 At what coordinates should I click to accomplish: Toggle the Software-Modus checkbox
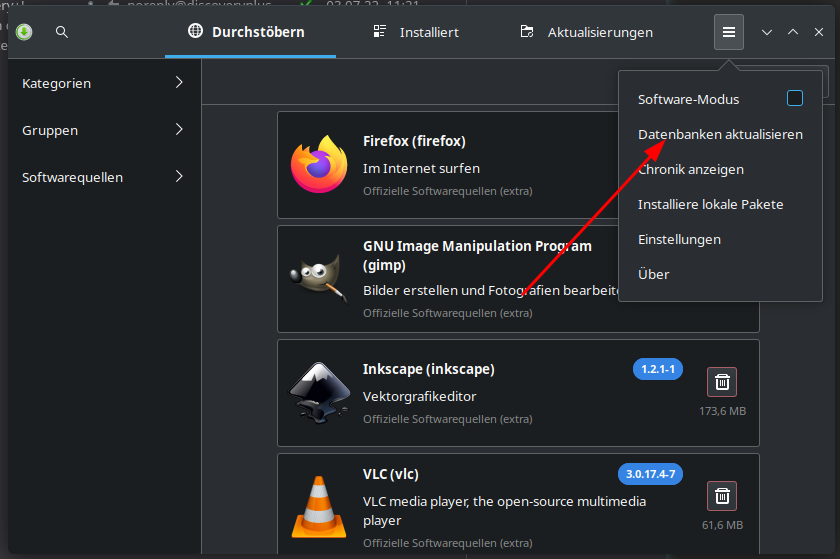click(x=795, y=98)
